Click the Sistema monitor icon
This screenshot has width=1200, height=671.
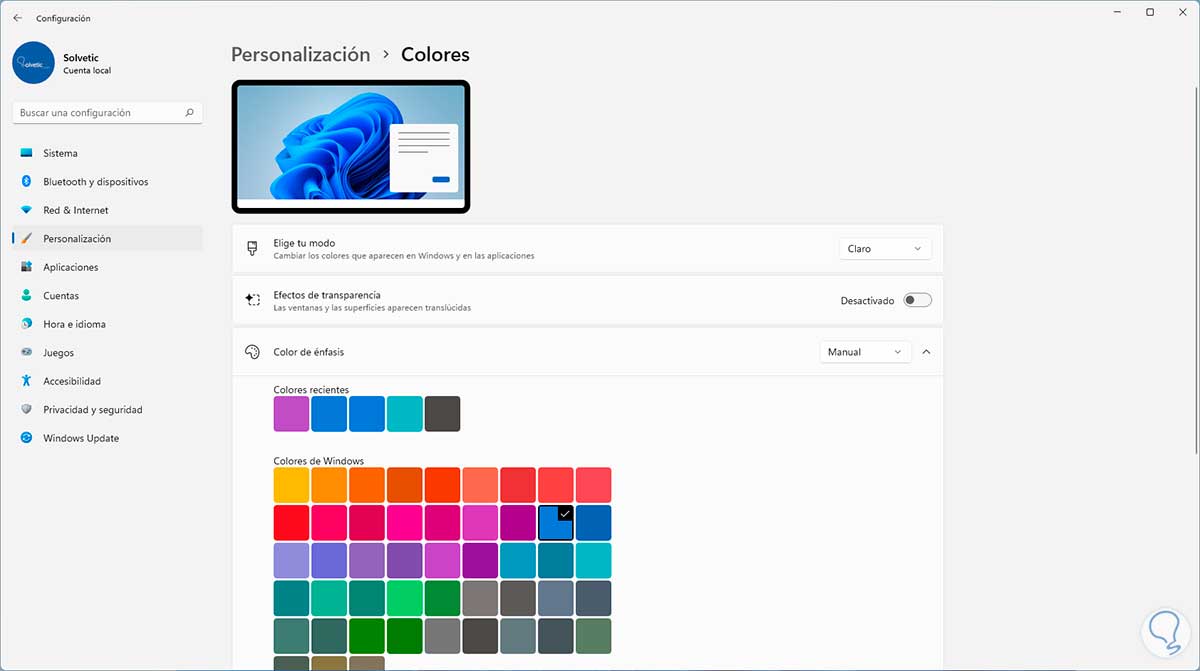[26, 153]
